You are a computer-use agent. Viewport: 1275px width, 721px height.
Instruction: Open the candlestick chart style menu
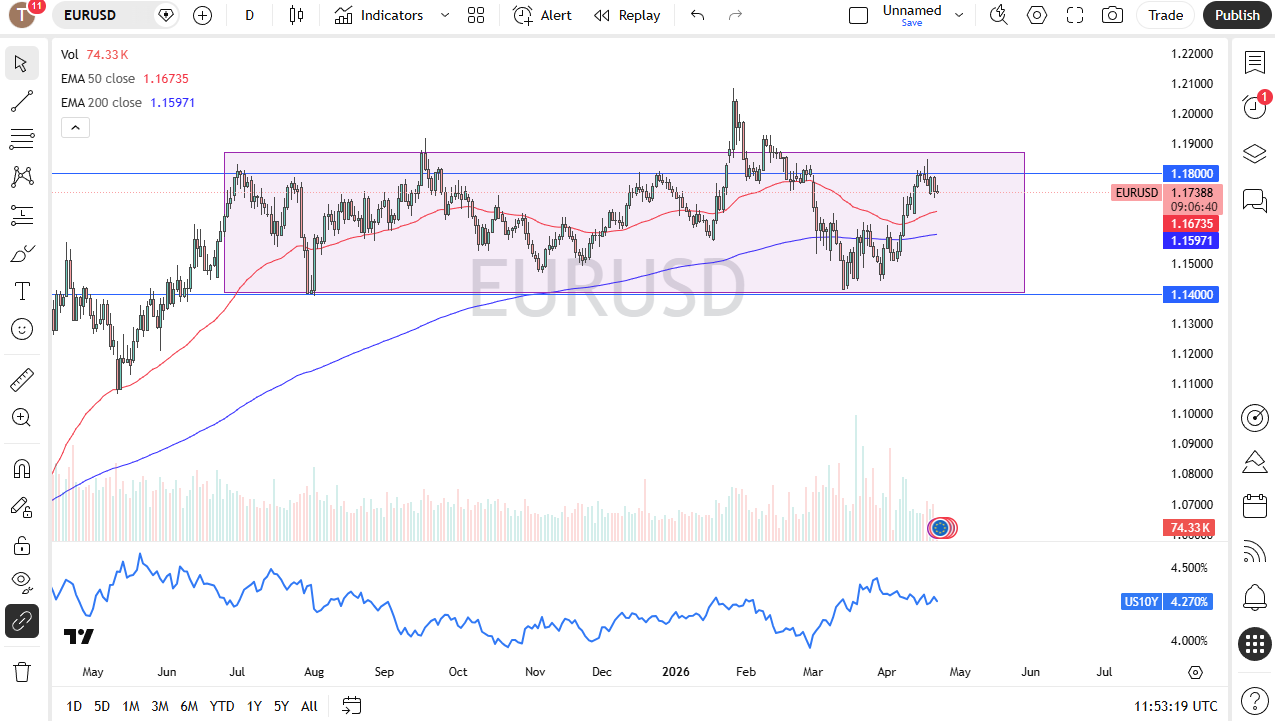(295, 15)
